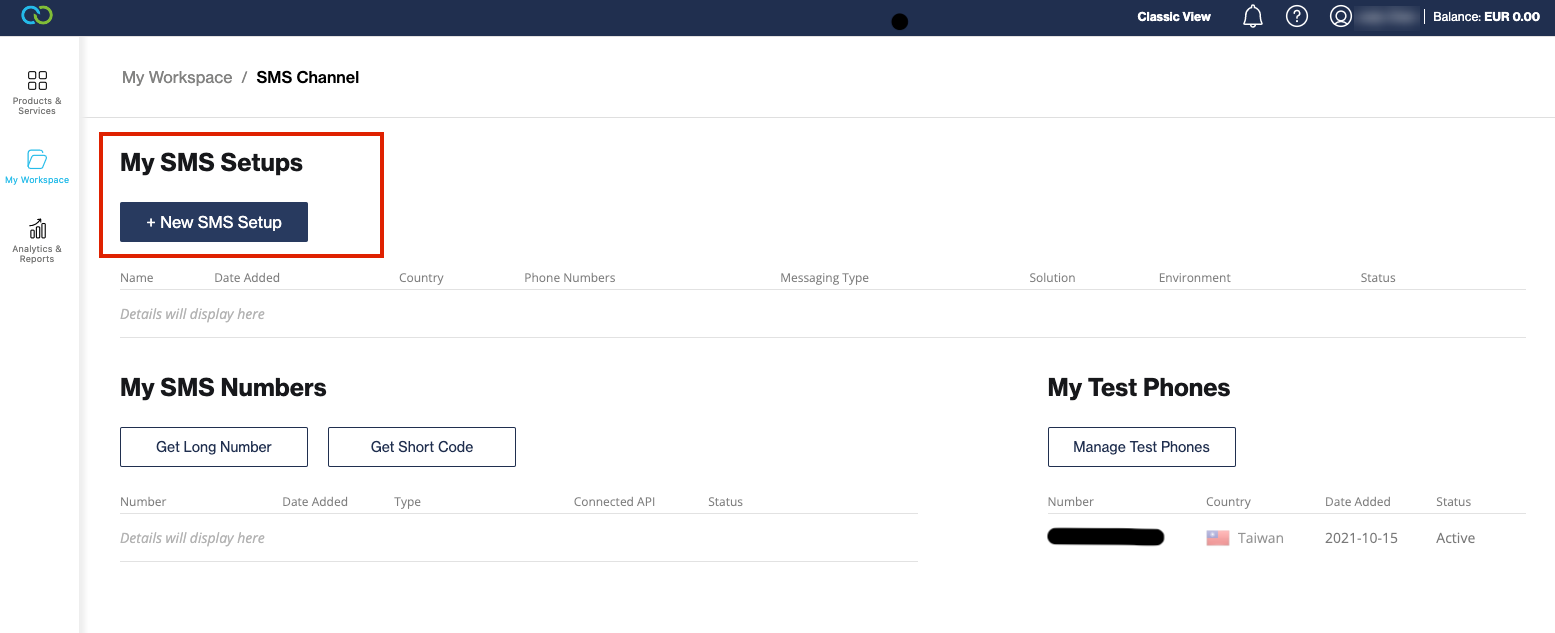Click the Connected API column header
The height and width of the screenshot is (633, 1555).
coord(613,502)
